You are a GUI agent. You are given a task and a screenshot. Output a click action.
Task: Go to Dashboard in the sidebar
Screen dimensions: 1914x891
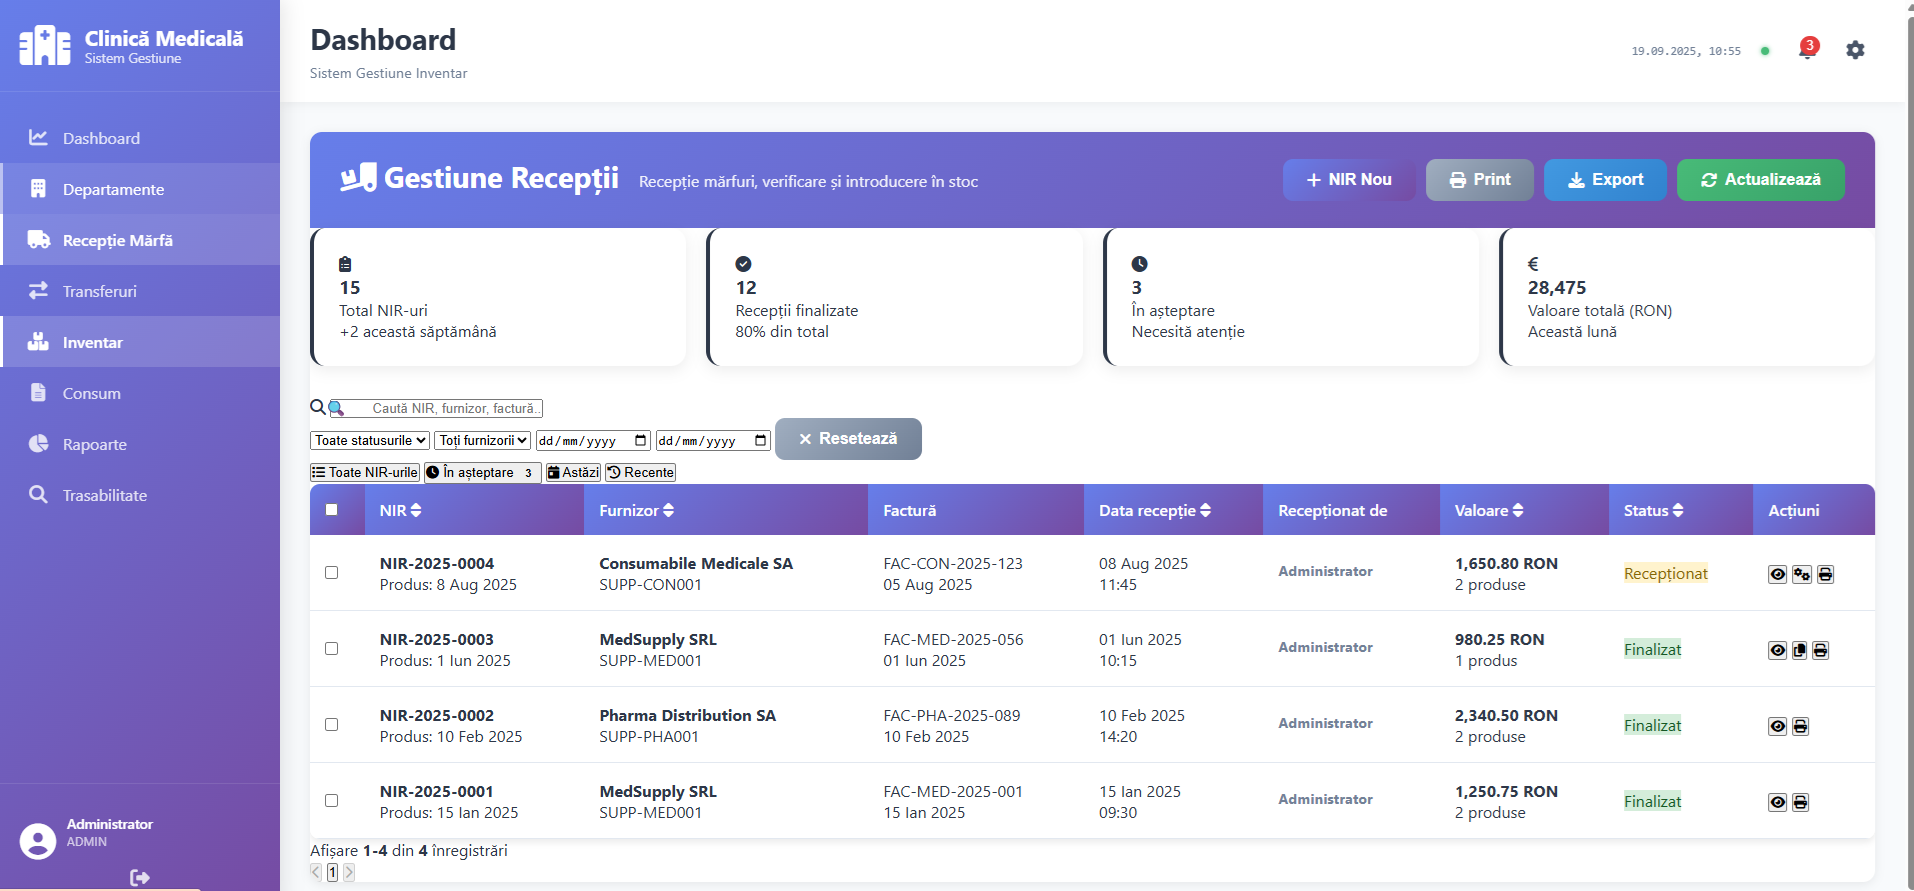coord(140,138)
